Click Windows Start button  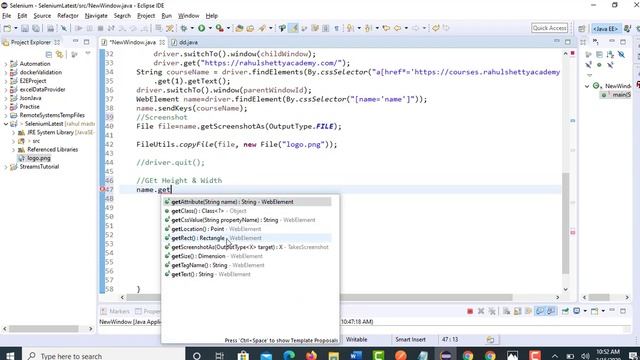(10, 355)
